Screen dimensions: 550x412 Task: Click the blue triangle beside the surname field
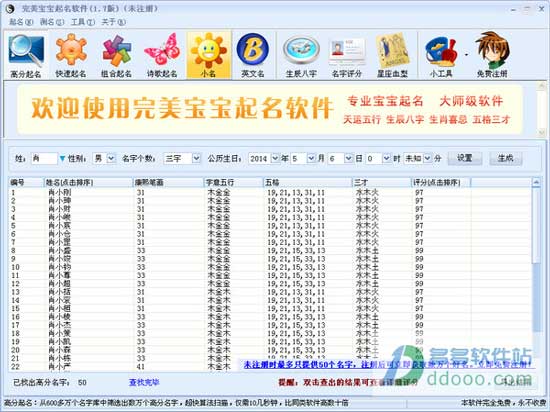tap(62, 159)
